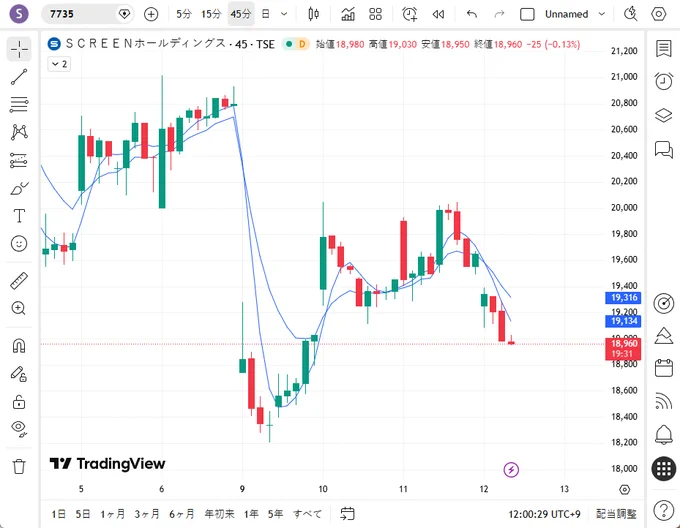Open the chats panel
Image resolution: width=680 pixels, height=528 pixels.
664,150
